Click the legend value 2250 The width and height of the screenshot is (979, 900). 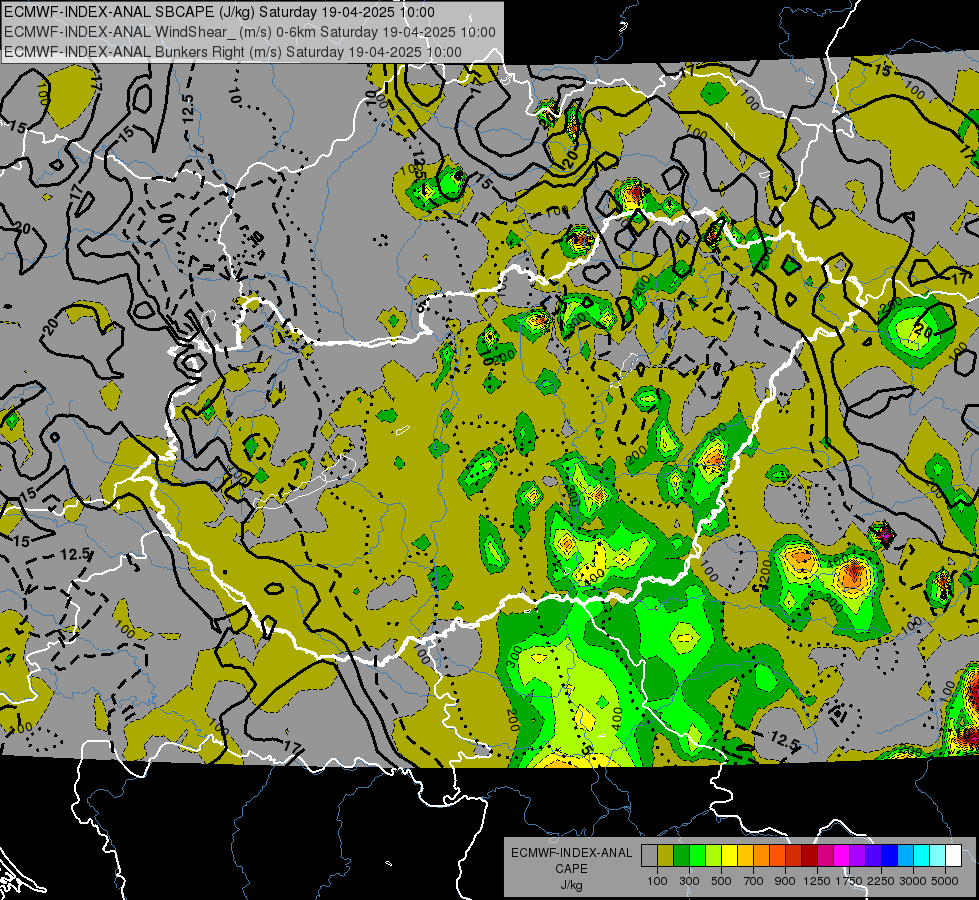(880, 881)
